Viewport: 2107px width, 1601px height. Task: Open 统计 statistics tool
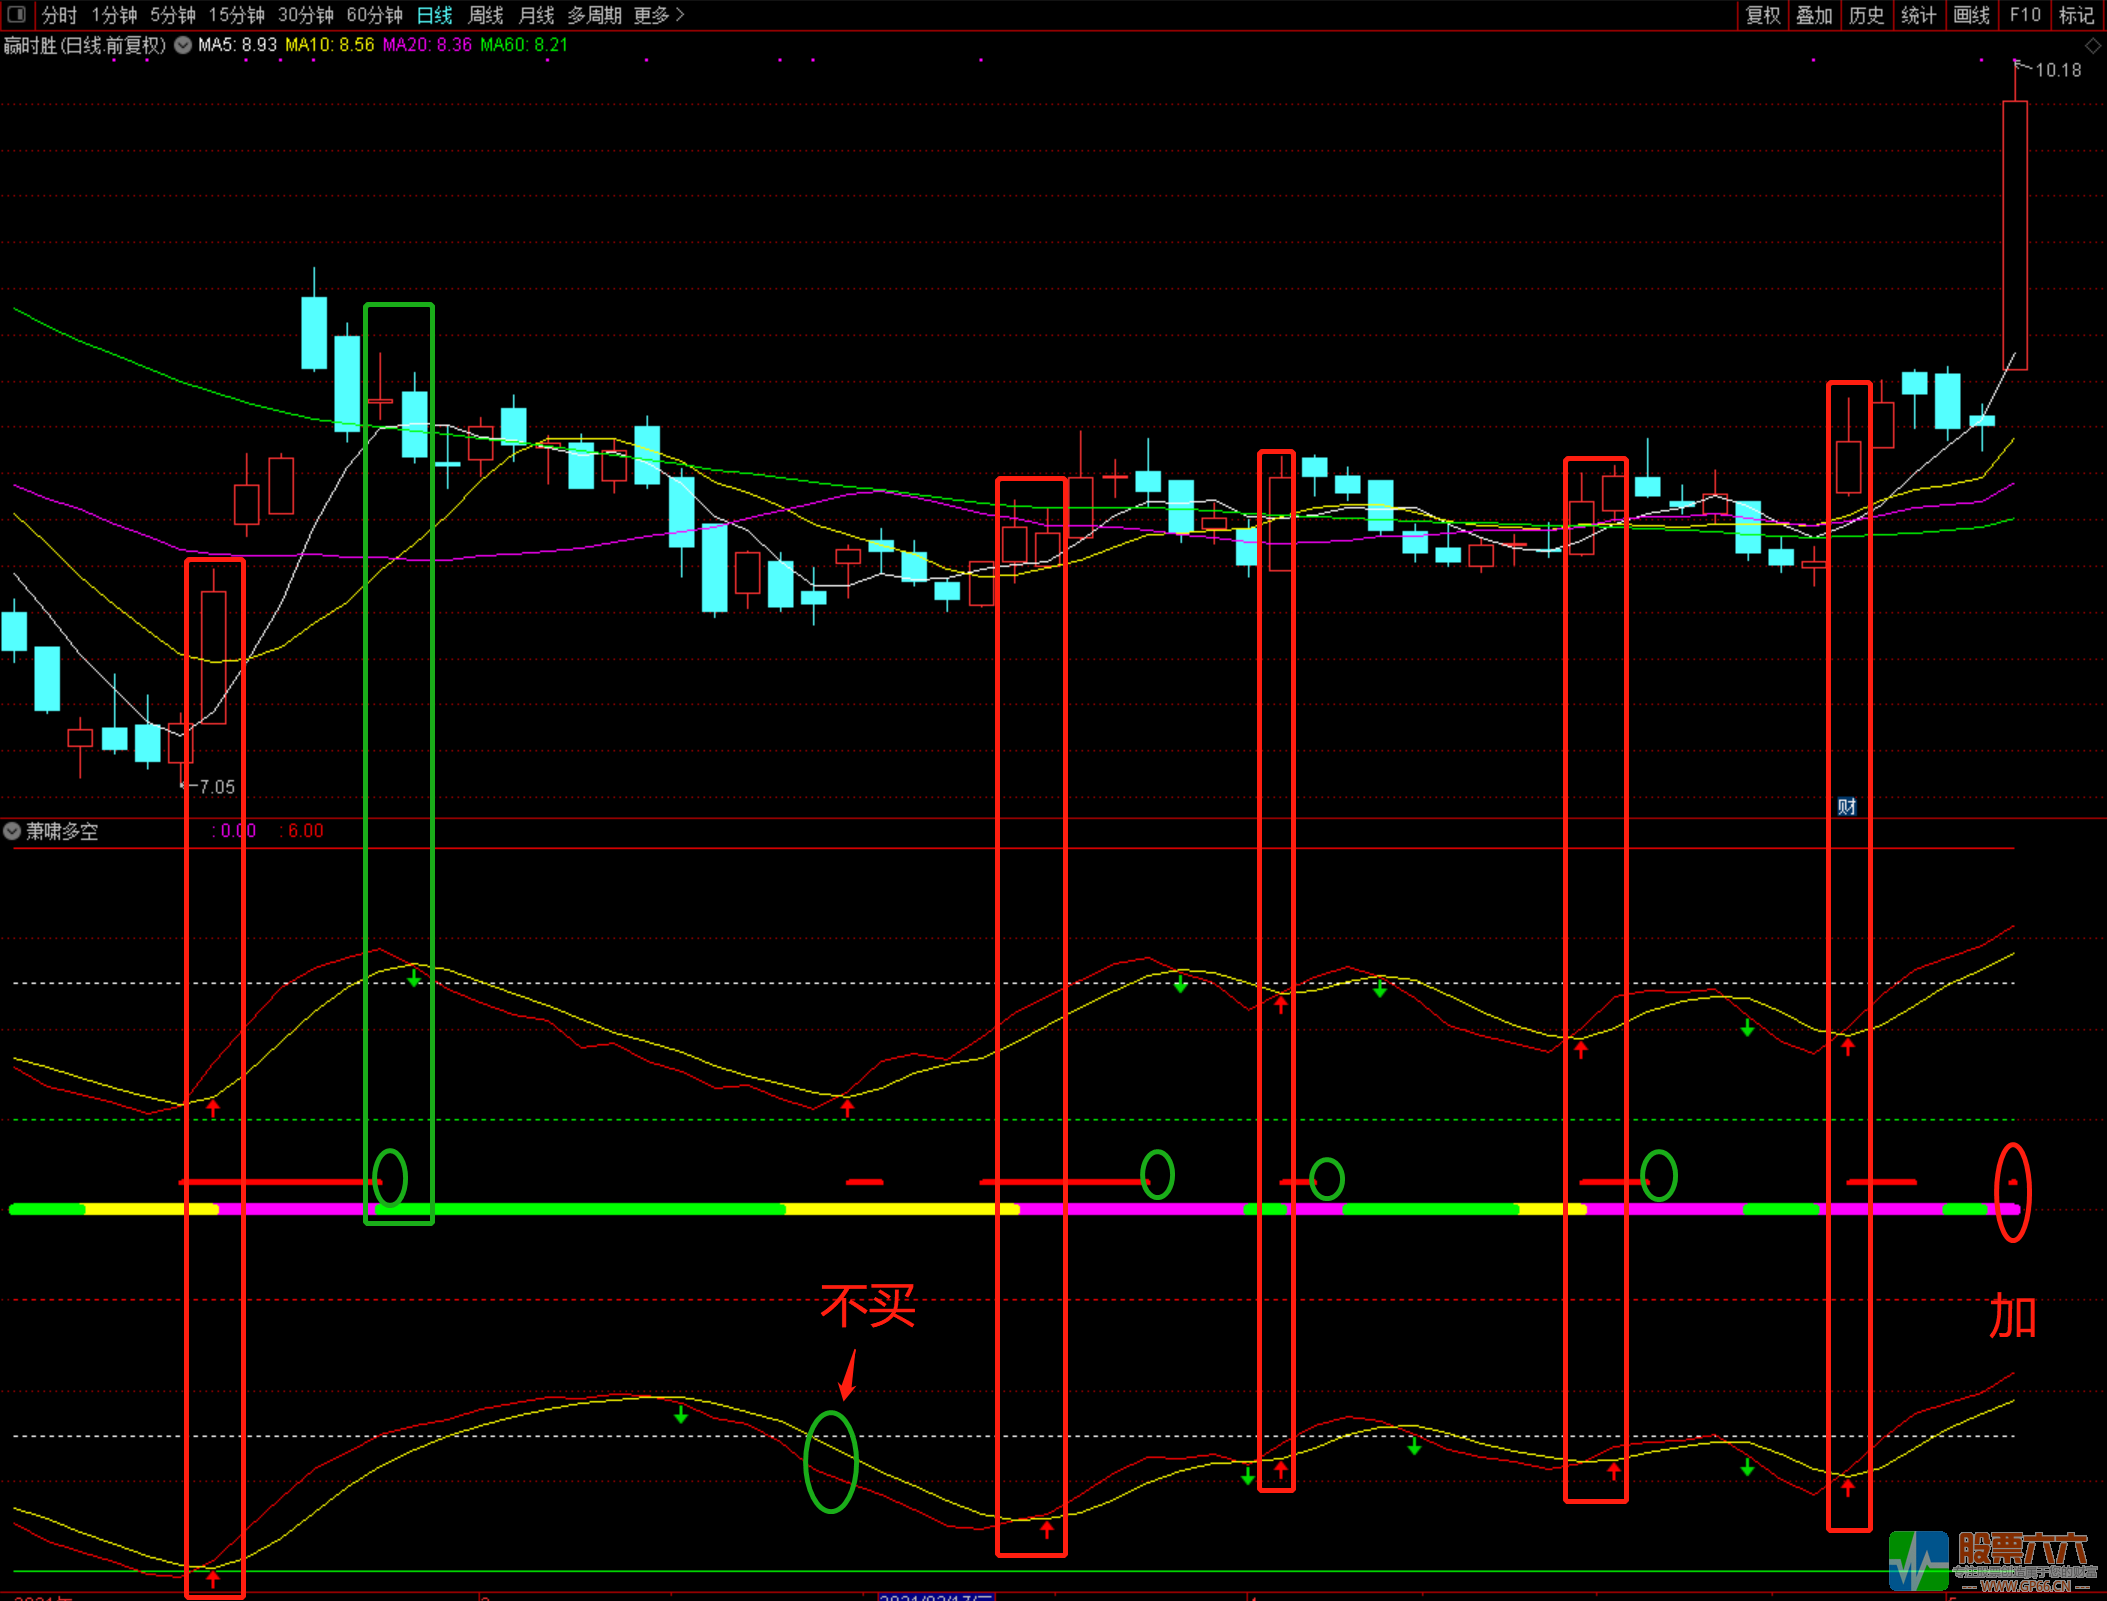(1918, 15)
